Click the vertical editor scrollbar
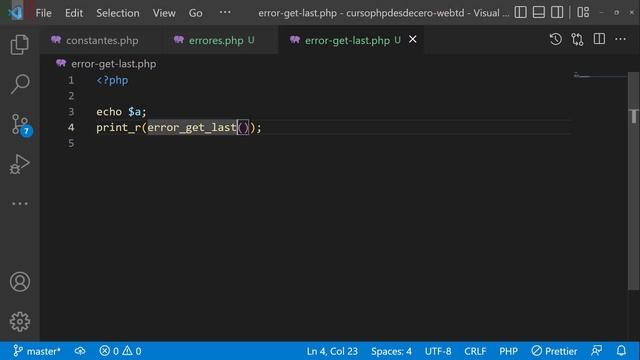 click(x=633, y=181)
